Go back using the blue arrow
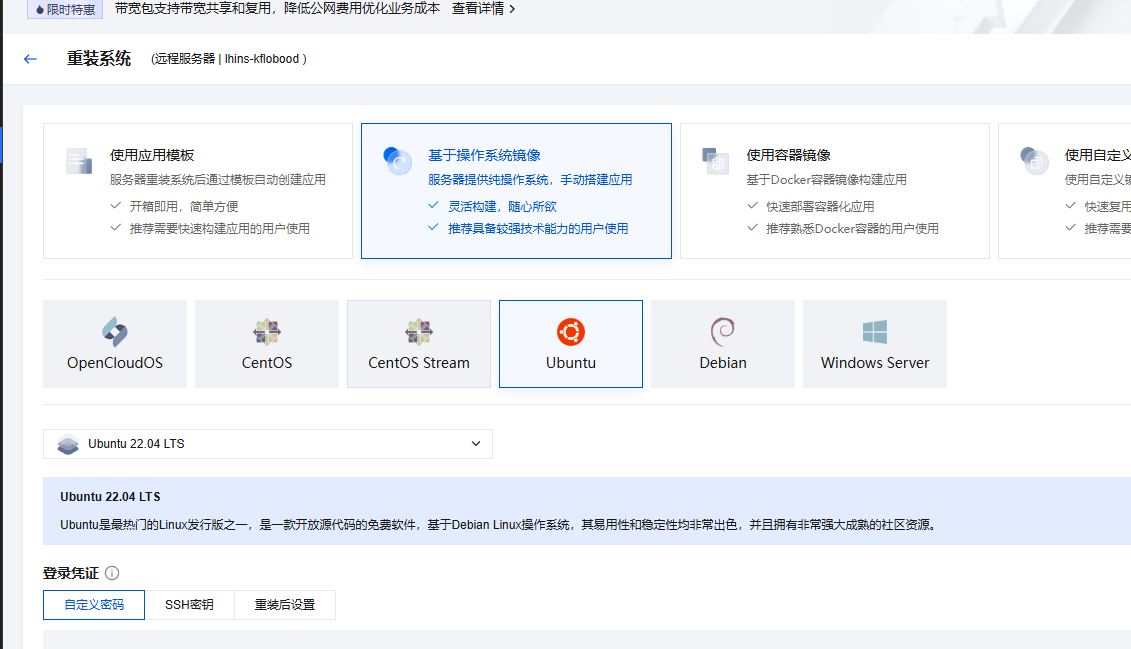Image resolution: width=1131 pixels, height=649 pixels. 30,59
